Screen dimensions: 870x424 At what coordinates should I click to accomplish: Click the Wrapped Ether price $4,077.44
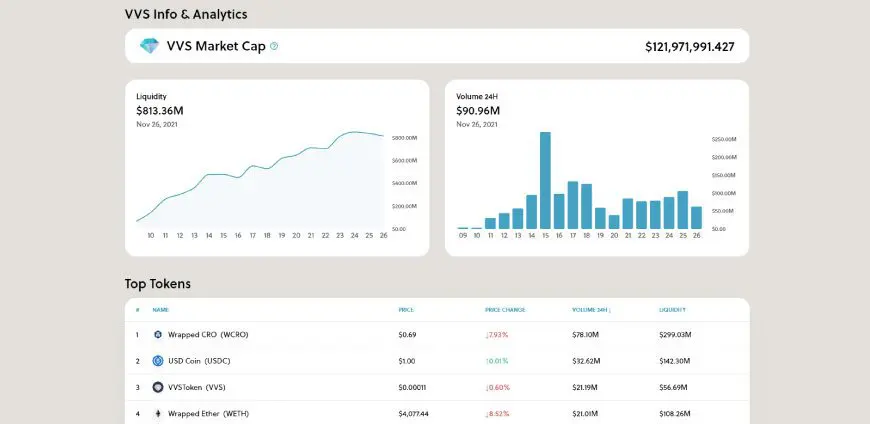(413, 413)
